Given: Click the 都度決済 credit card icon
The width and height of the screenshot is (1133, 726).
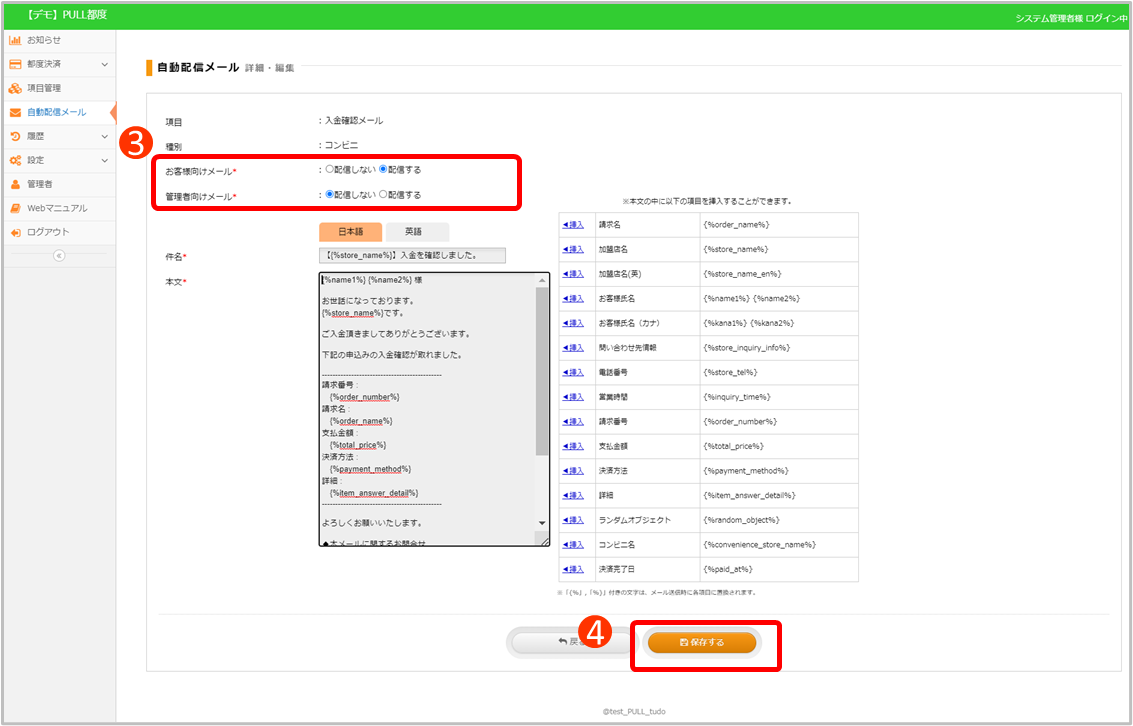Looking at the screenshot, I should coord(15,64).
